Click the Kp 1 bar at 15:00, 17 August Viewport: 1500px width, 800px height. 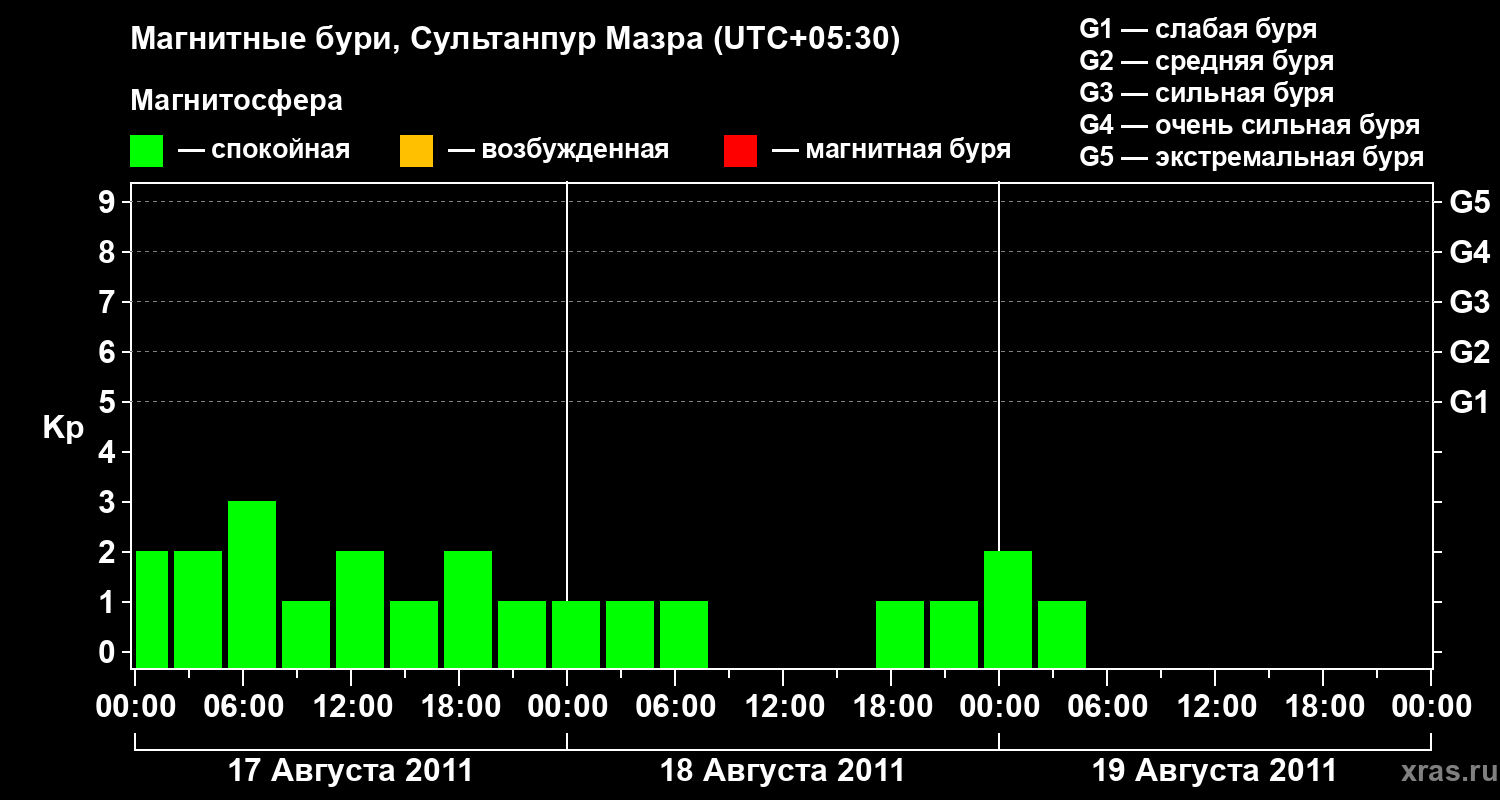click(414, 634)
